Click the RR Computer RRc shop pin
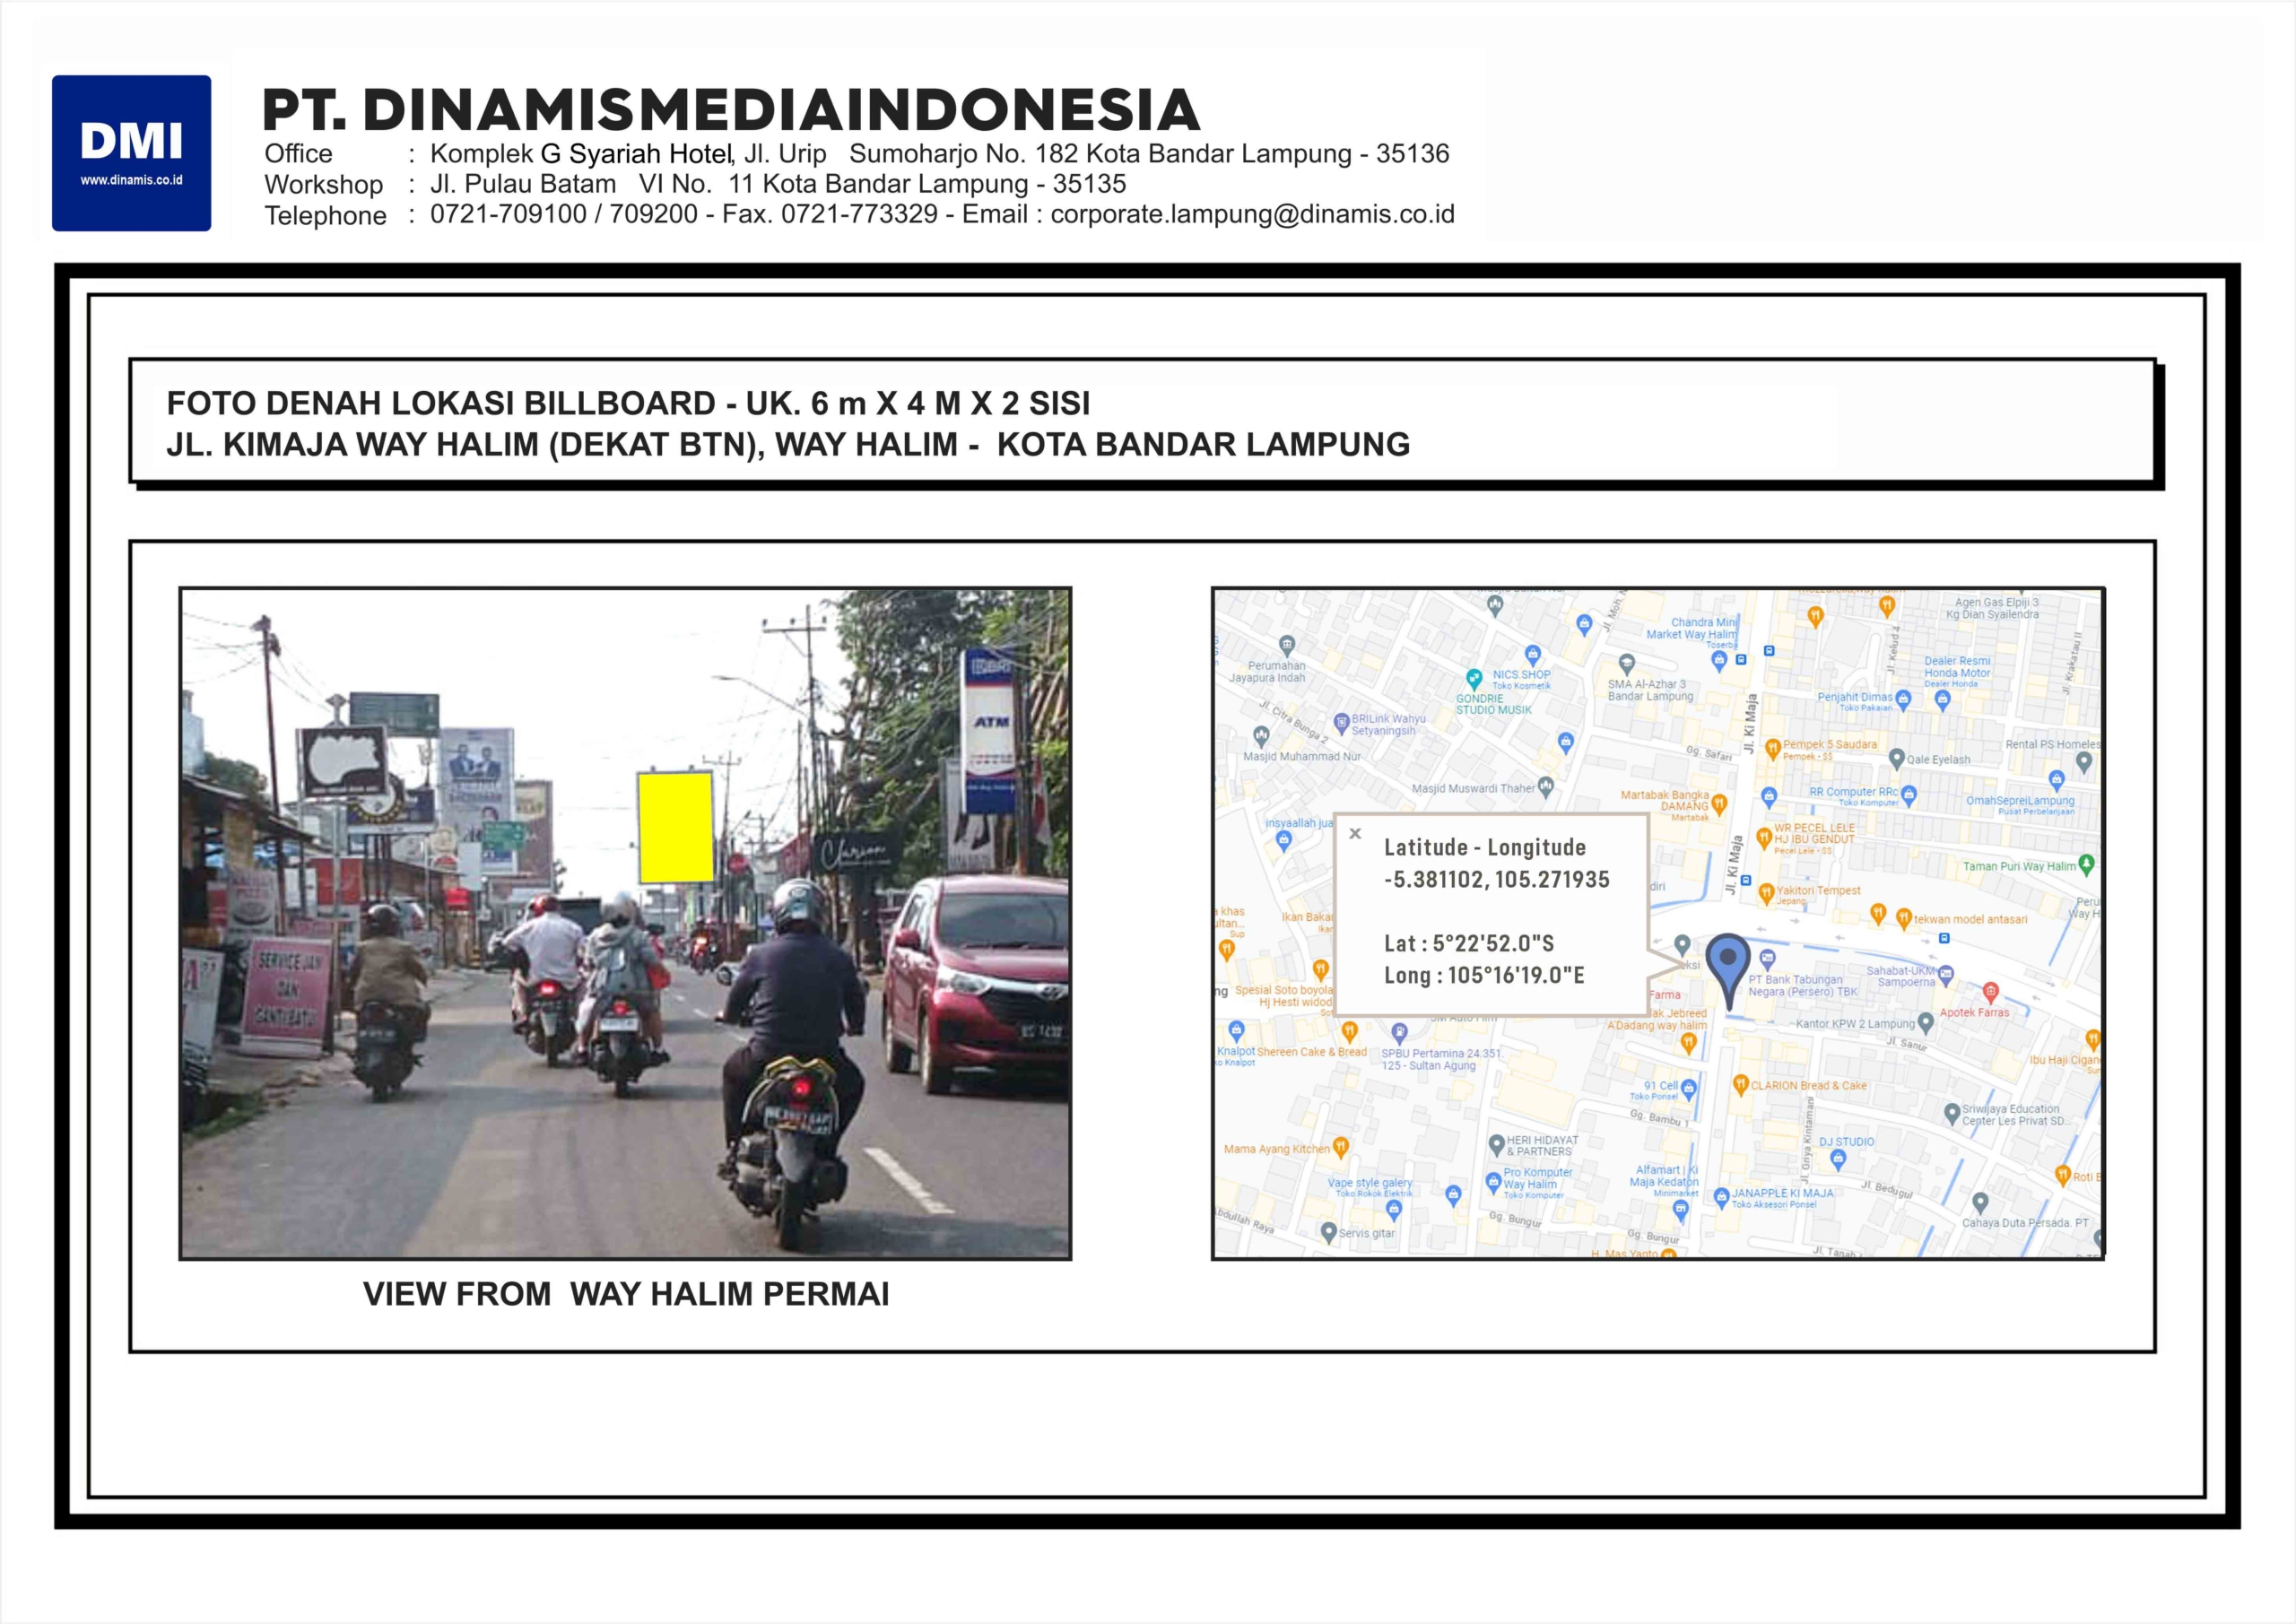The image size is (2296, 1624). pos(1909,796)
